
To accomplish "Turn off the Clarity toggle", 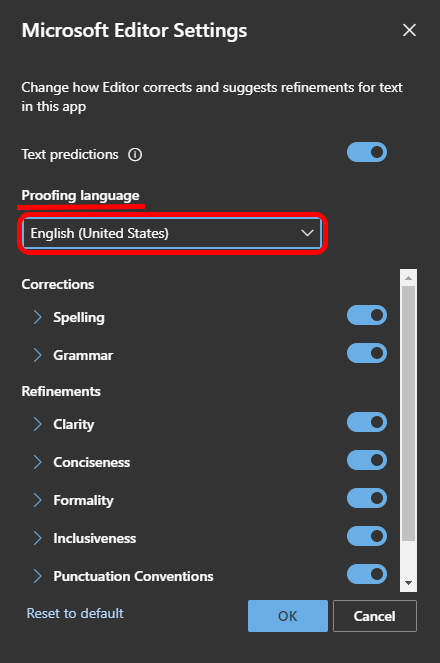I will pos(367,422).
